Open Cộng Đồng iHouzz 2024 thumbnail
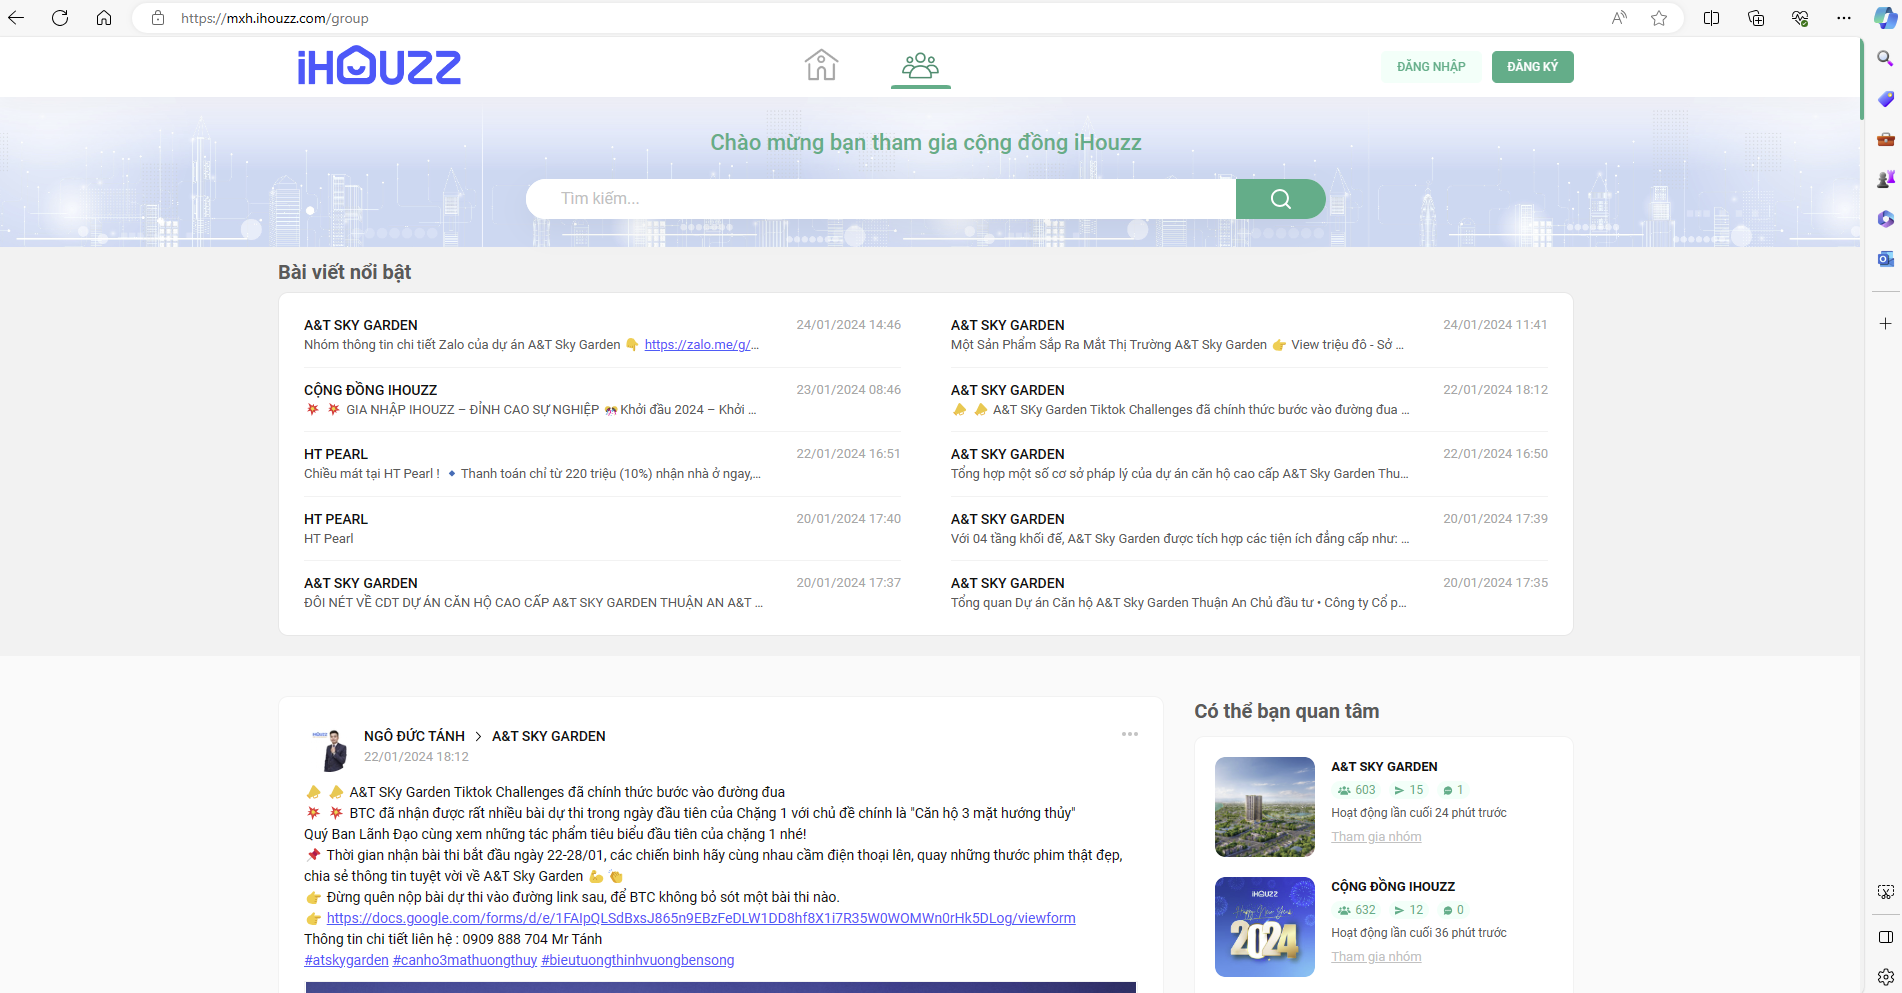 1265,927
